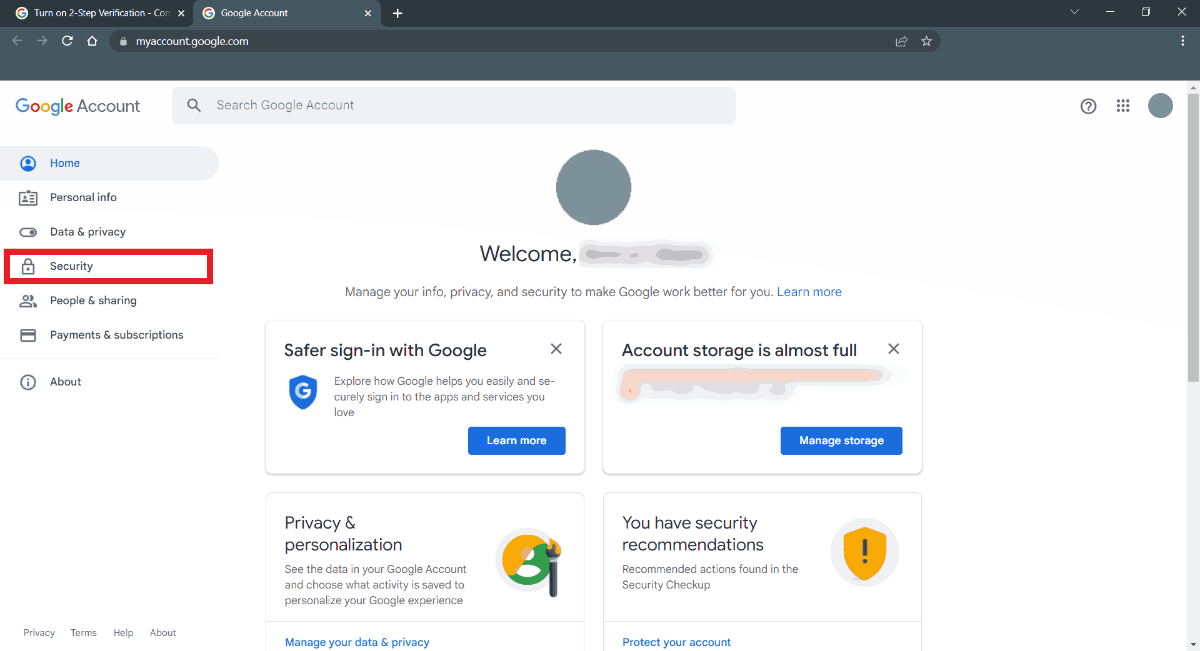Open a new browser tab
Viewport: 1200px width, 651px height.
coord(398,13)
